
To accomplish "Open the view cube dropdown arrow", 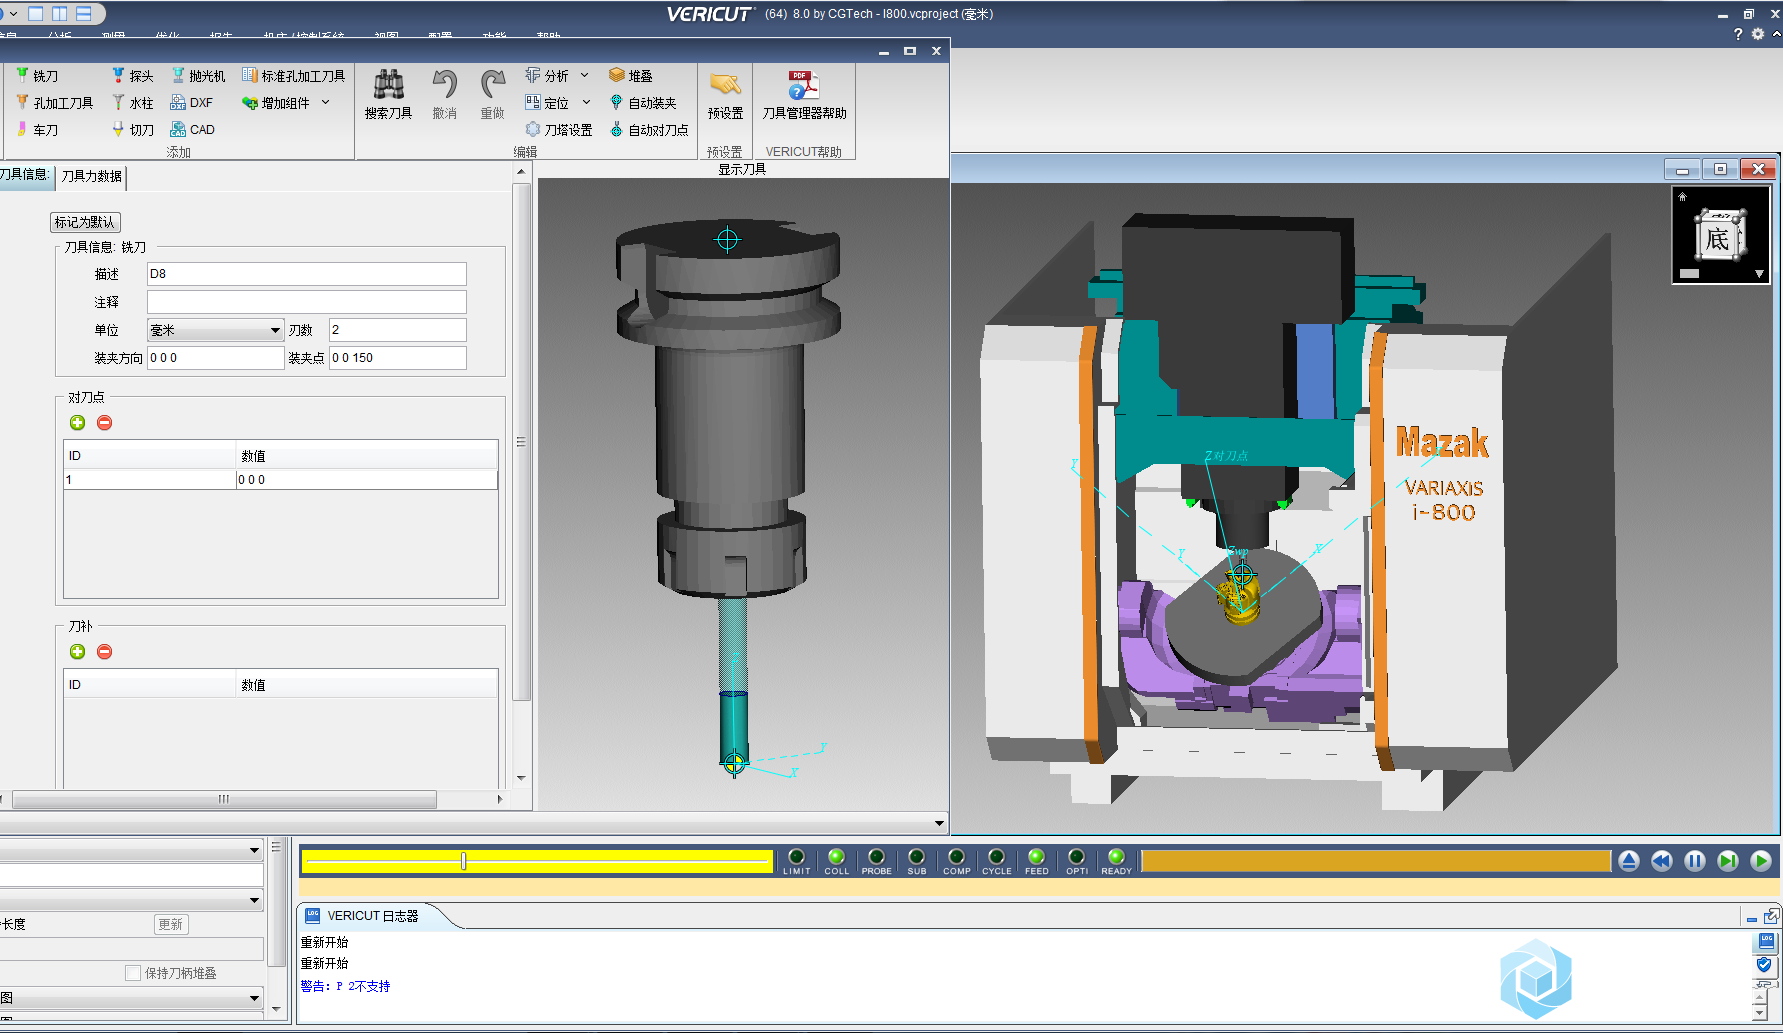I will point(1759,273).
